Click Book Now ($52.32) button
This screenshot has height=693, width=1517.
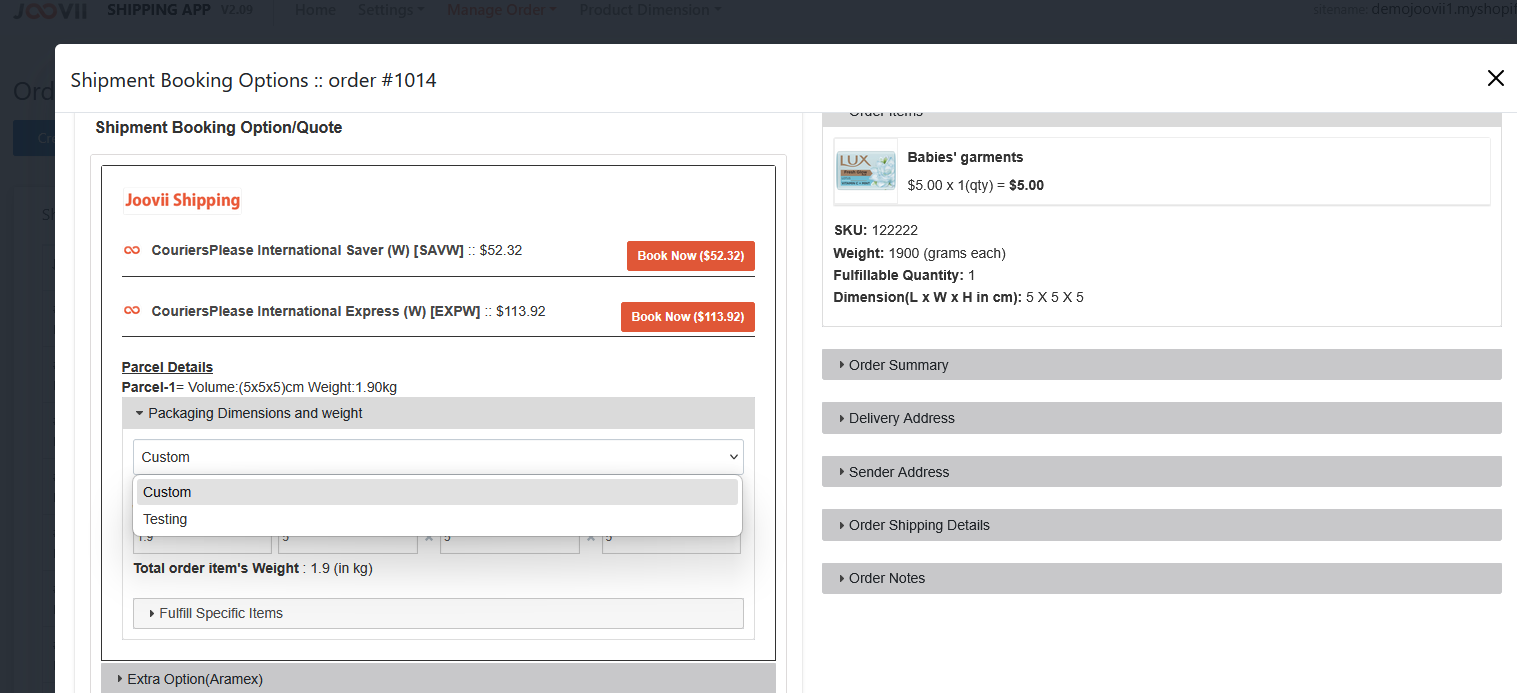click(x=691, y=256)
